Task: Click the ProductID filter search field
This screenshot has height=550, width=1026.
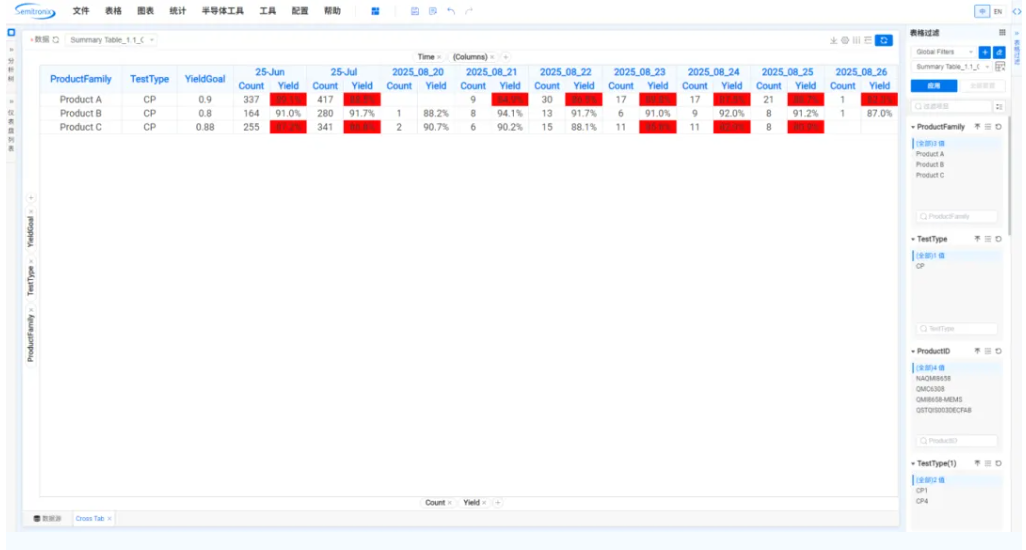Action: click(957, 441)
